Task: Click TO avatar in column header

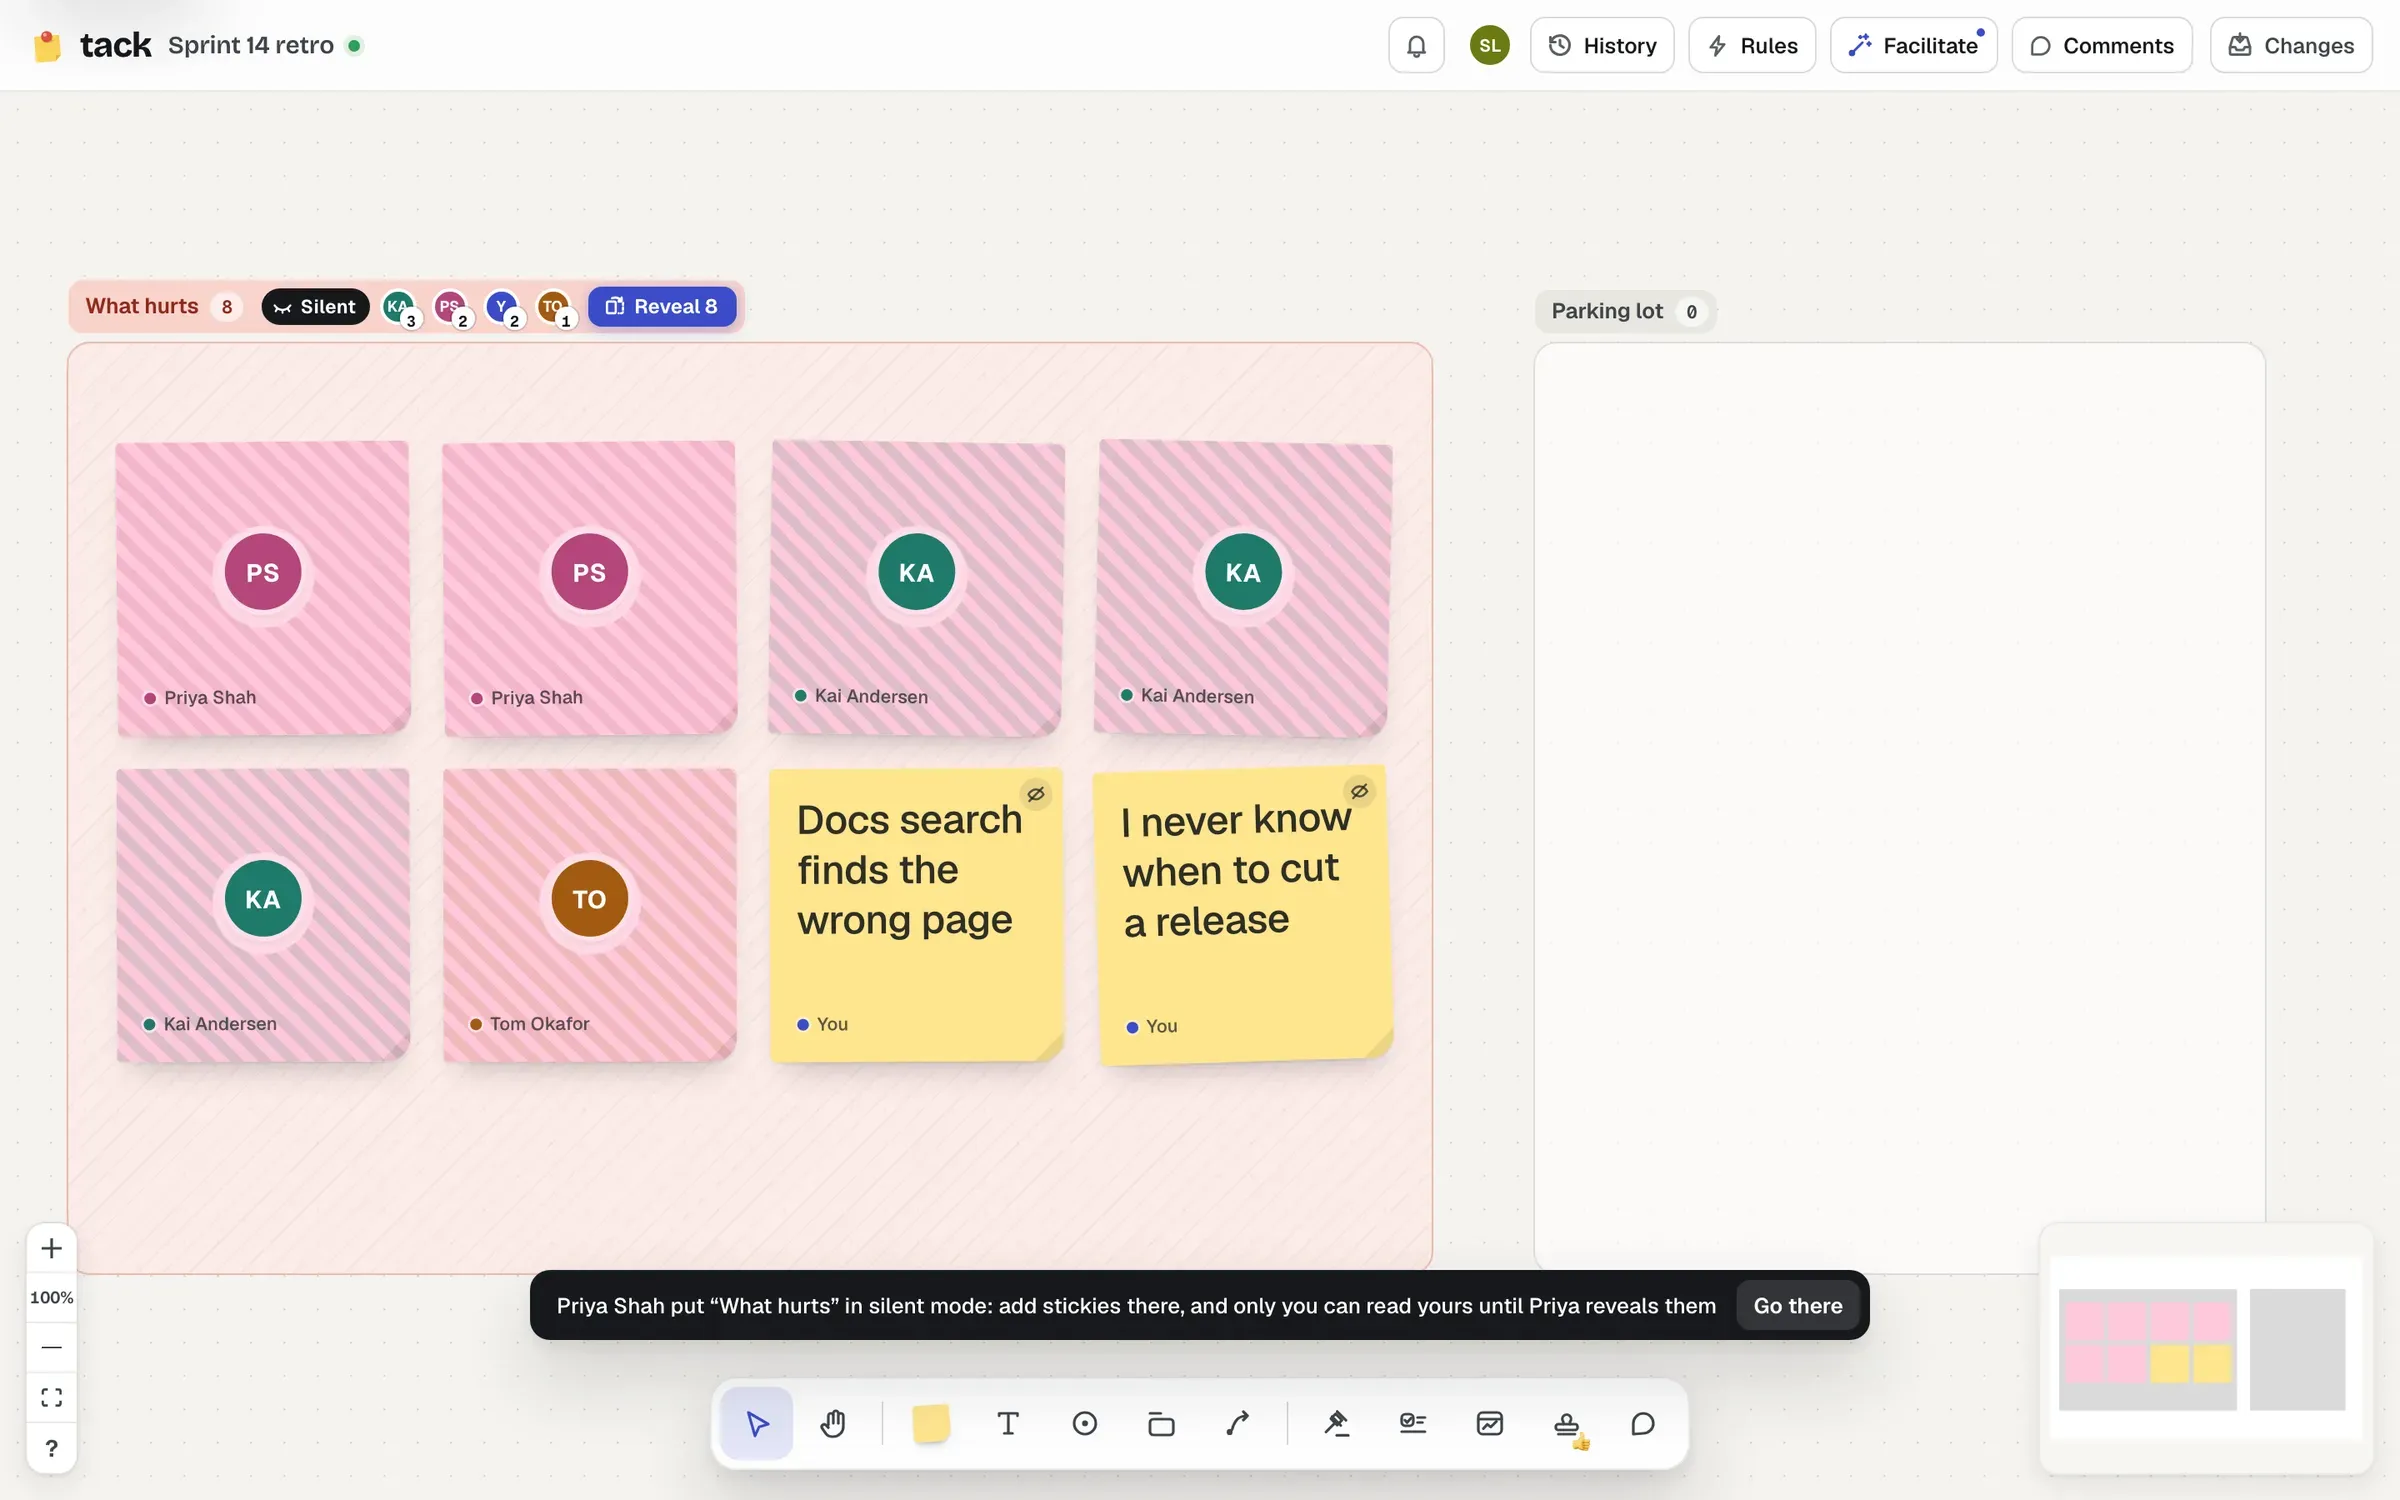Action: tap(555, 308)
